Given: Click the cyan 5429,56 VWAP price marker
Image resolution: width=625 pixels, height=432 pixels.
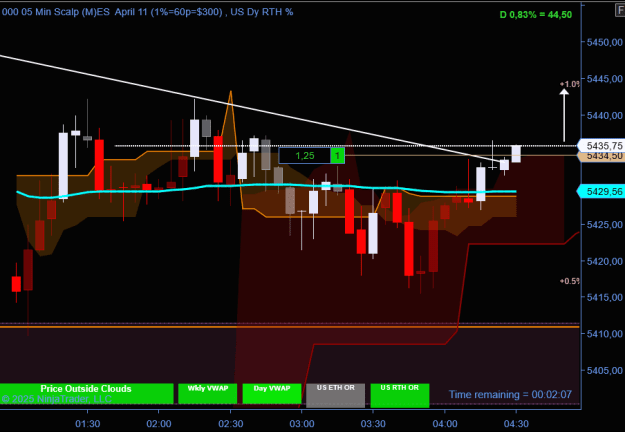Looking at the screenshot, I should pyautogui.click(x=602, y=192).
